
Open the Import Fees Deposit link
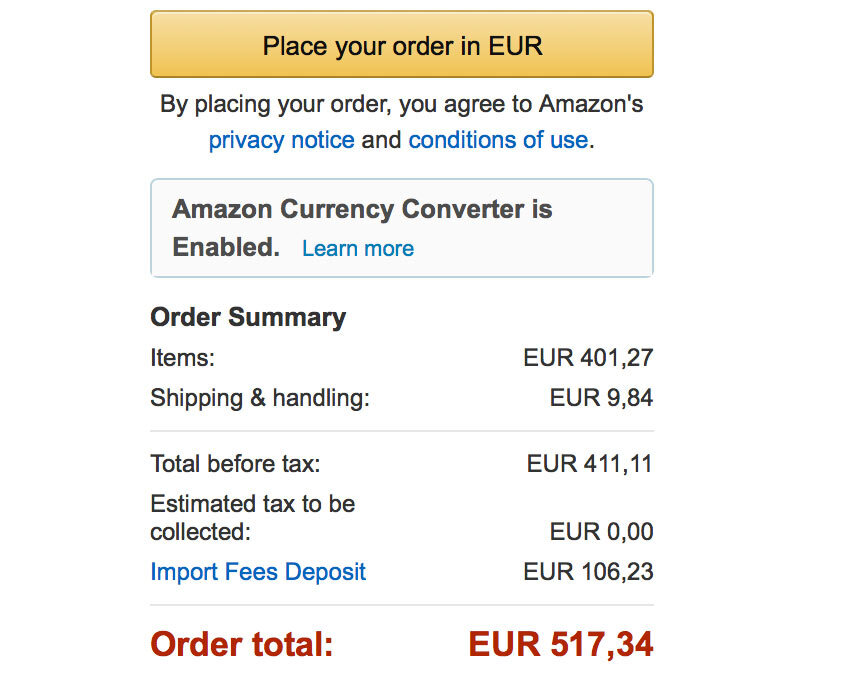258,572
